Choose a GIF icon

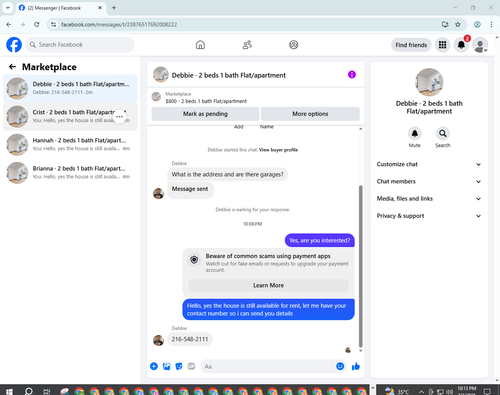click(x=191, y=366)
